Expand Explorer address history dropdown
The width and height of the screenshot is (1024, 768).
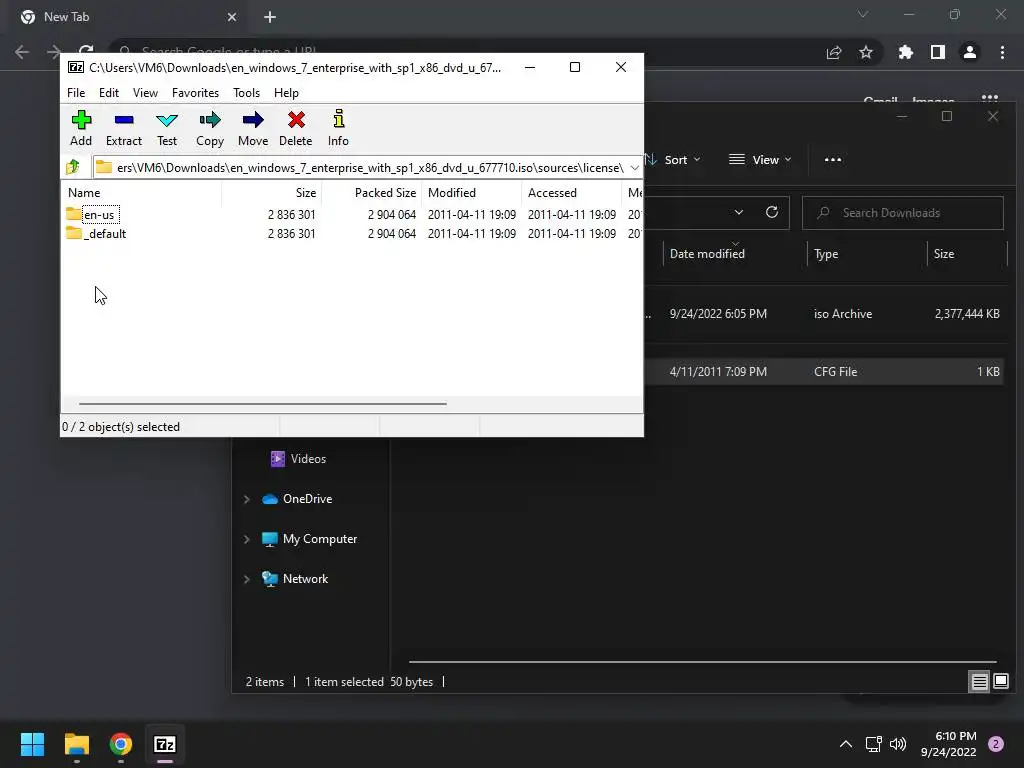pyautogui.click(x=739, y=213)
